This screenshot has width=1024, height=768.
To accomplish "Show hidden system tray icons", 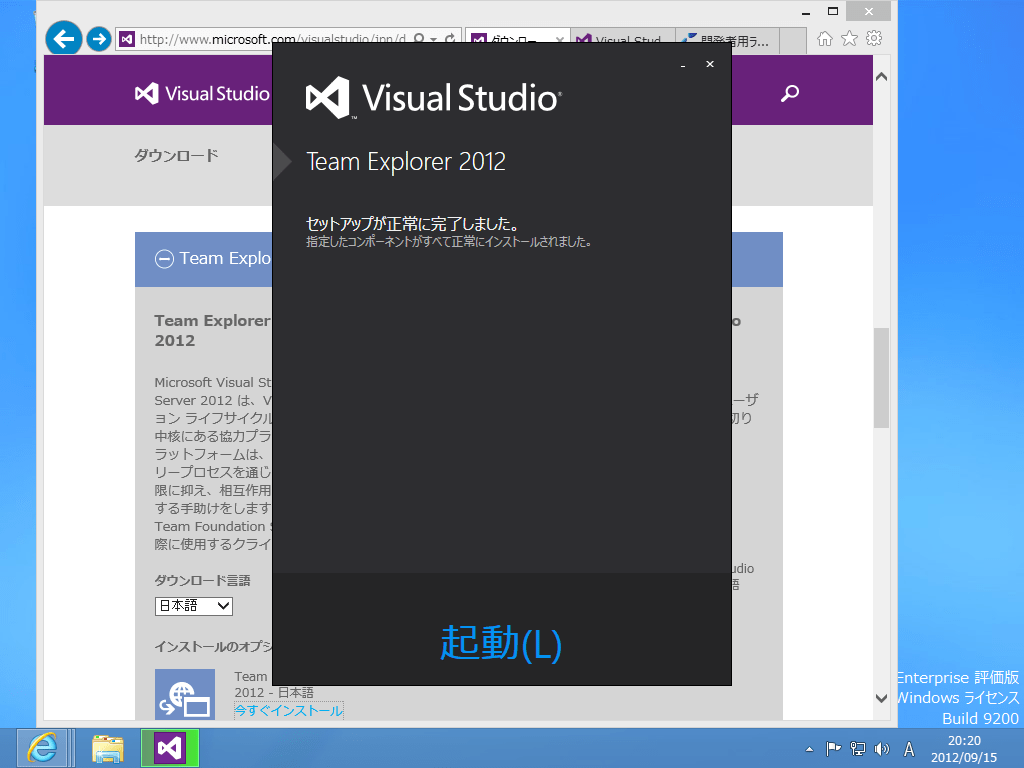I will pos(809,749).
